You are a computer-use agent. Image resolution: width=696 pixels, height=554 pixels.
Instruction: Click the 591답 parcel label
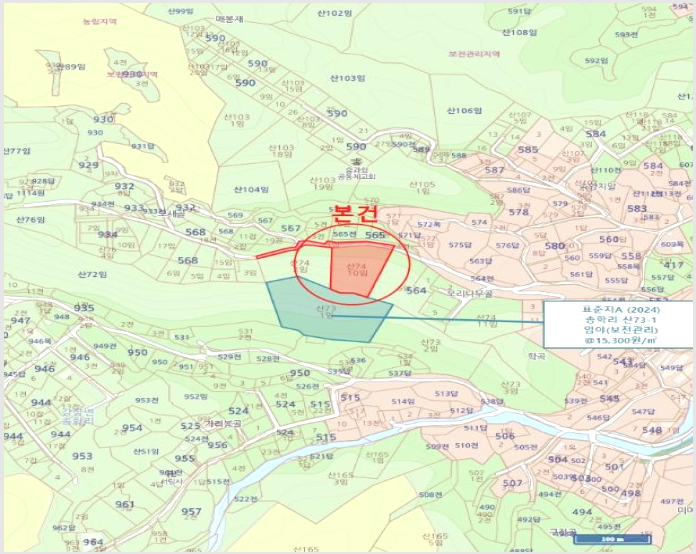519,12
